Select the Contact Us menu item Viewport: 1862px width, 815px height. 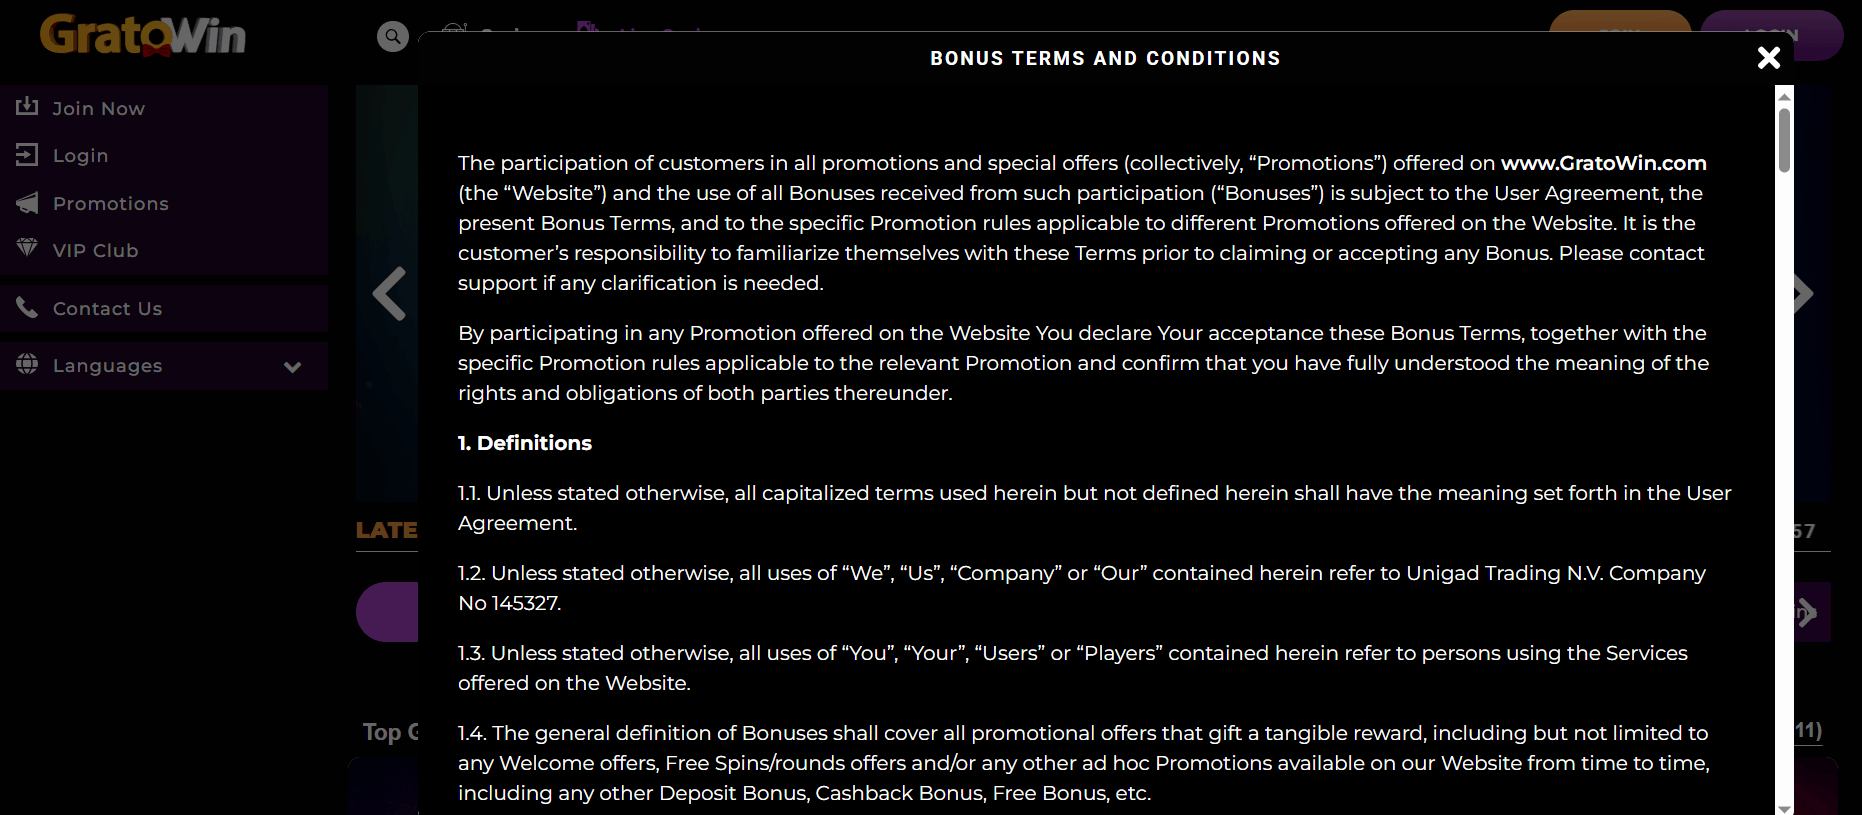[x=107, y=309]
